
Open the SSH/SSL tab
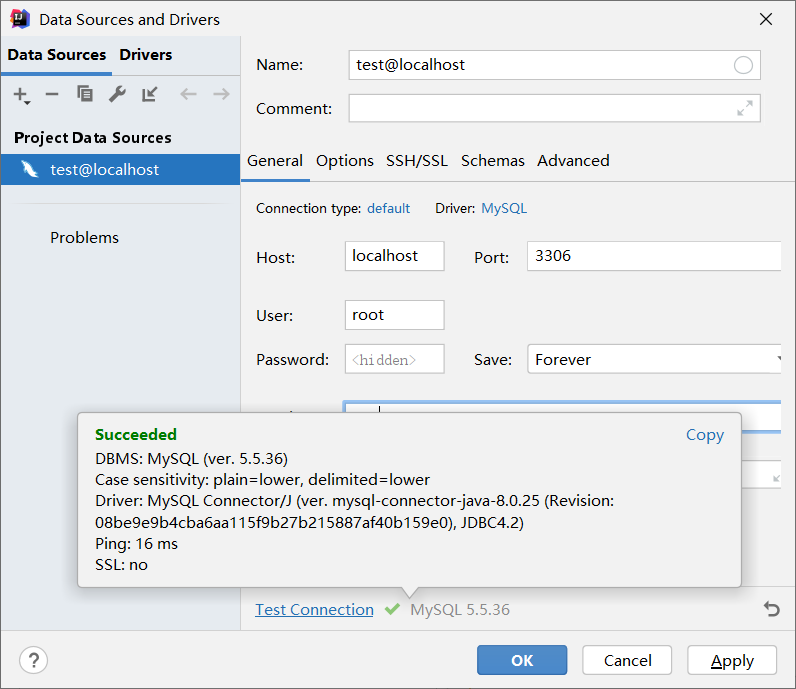click(417, 161)
